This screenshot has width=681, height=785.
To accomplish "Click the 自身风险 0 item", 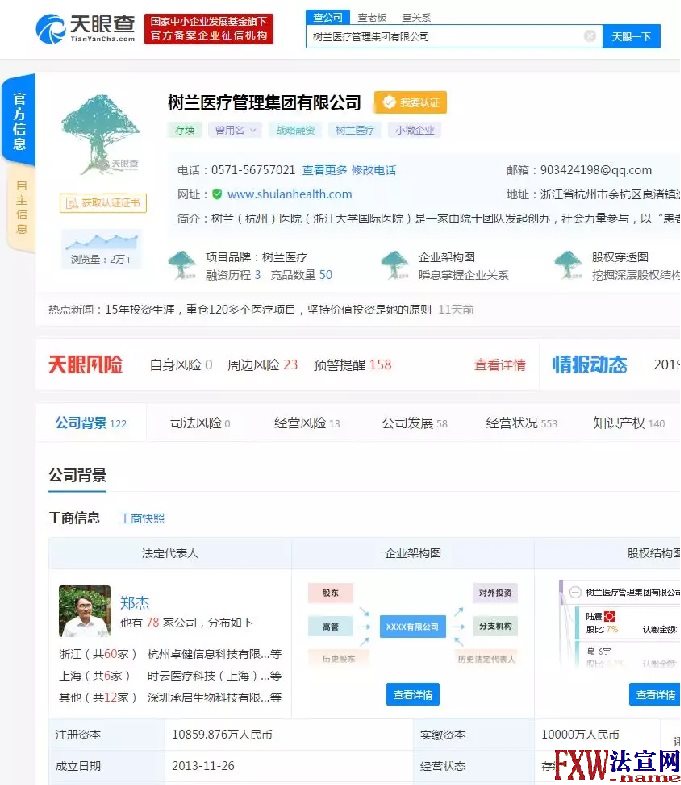I will [x=181, y=365].
